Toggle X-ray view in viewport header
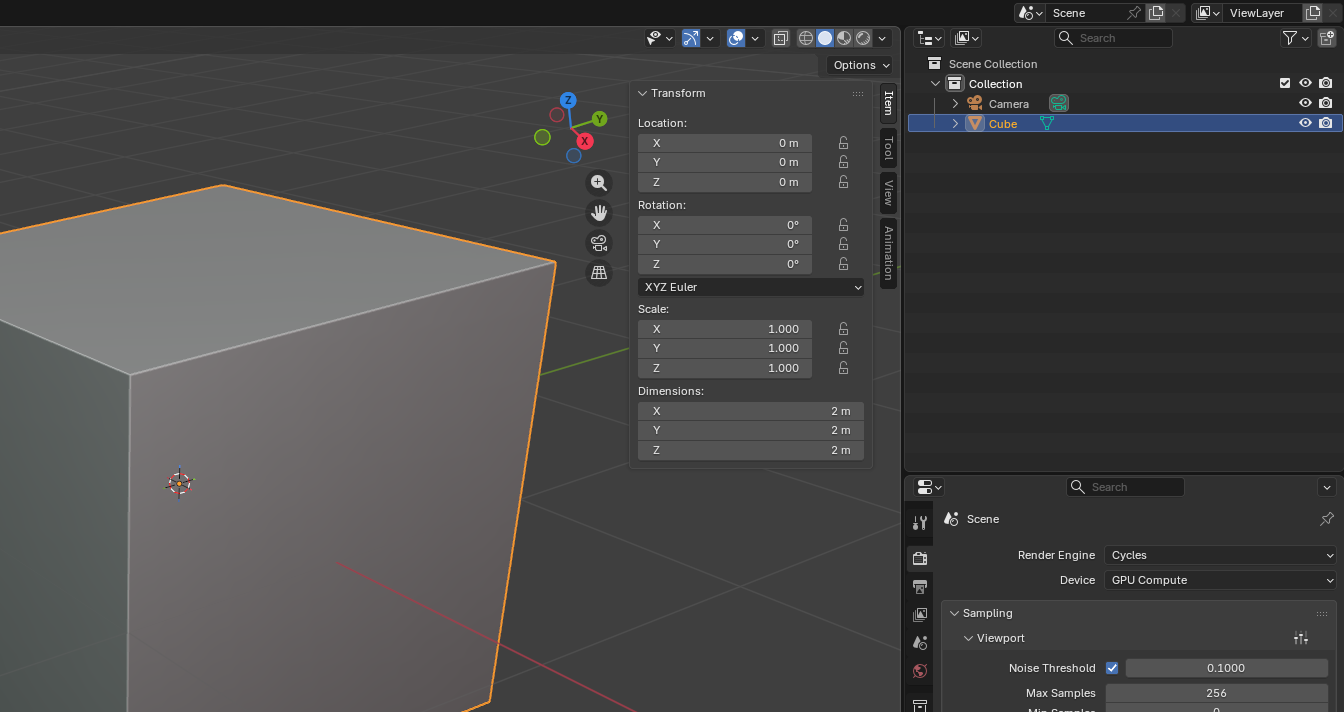Screen dimensions: 1344x712 781,38
